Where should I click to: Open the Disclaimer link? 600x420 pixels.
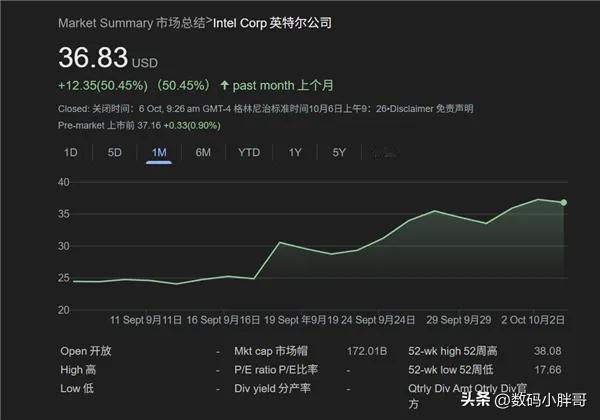(431, 109)
